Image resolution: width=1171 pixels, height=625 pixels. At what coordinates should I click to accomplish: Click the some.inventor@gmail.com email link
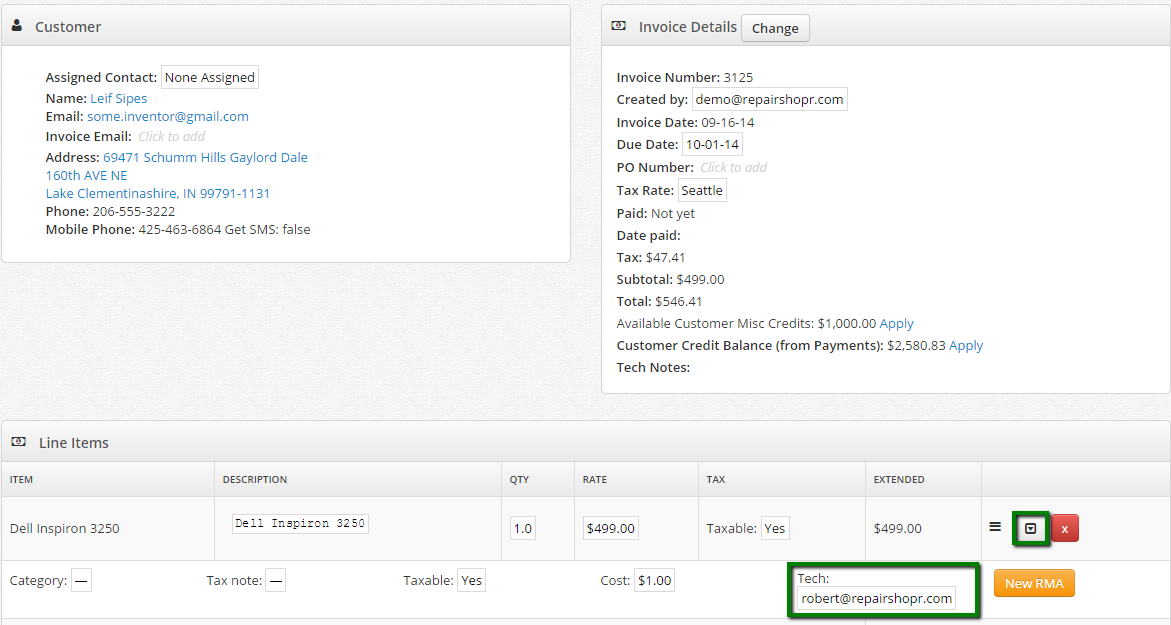coord(167,116)
